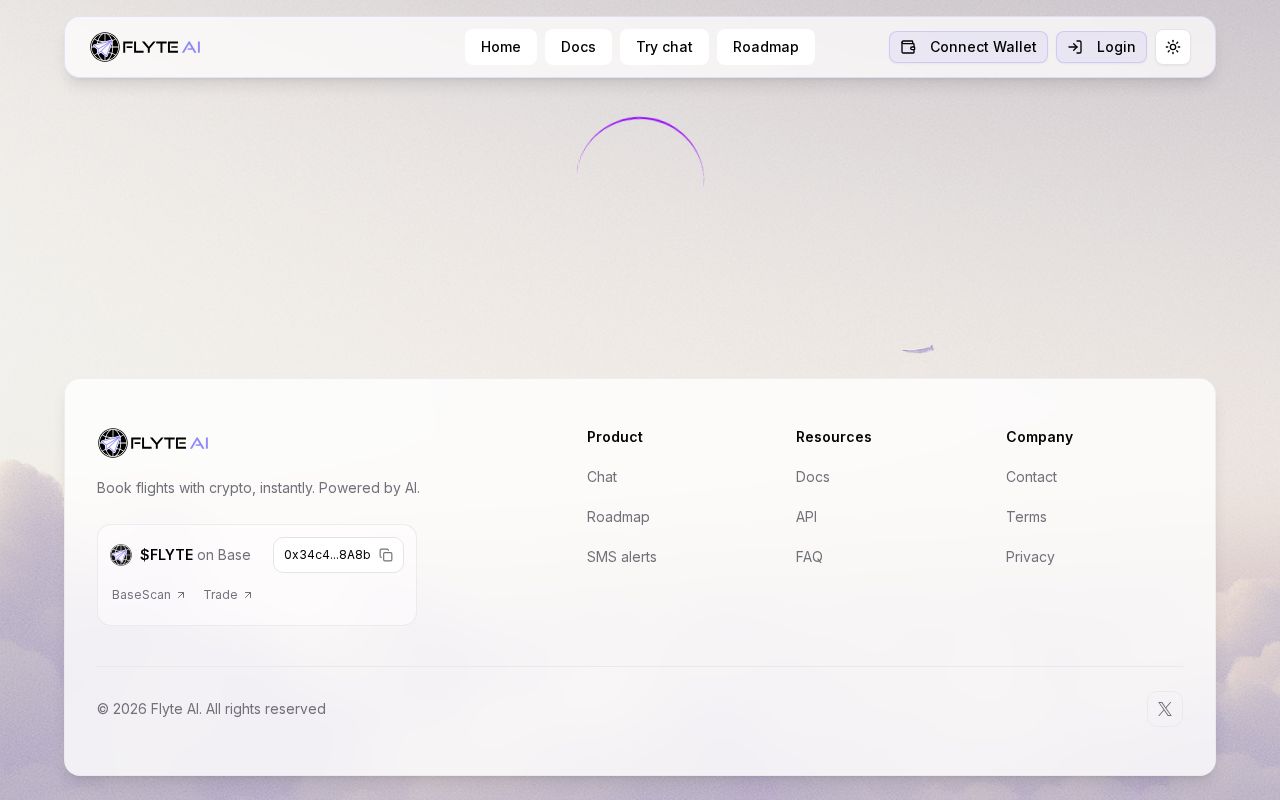
Task: Click the '$FLYTE on Base' label
Action: (x=195, y=555)
